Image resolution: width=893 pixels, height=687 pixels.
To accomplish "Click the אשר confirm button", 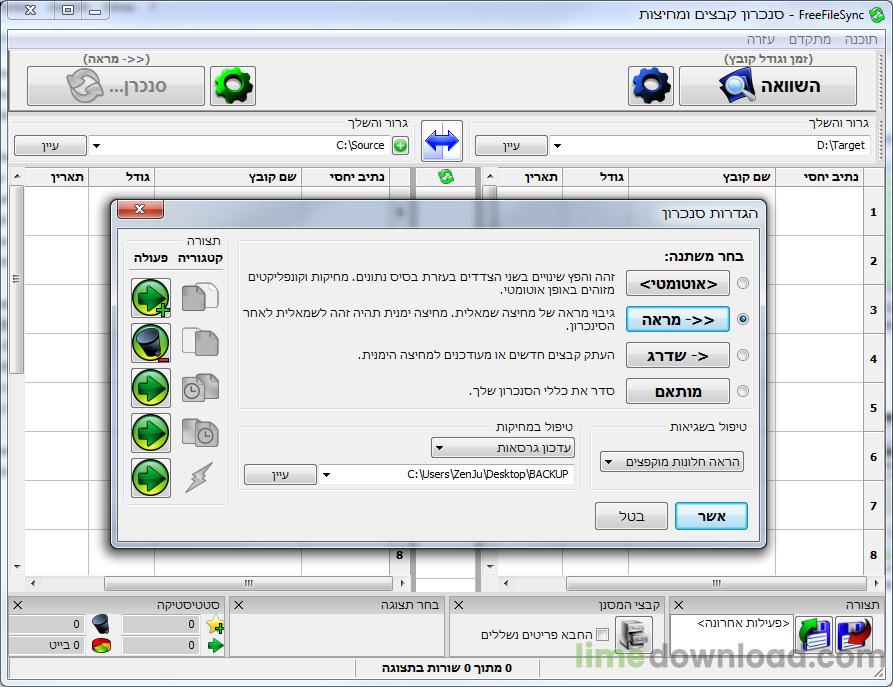I will [711, 516].
